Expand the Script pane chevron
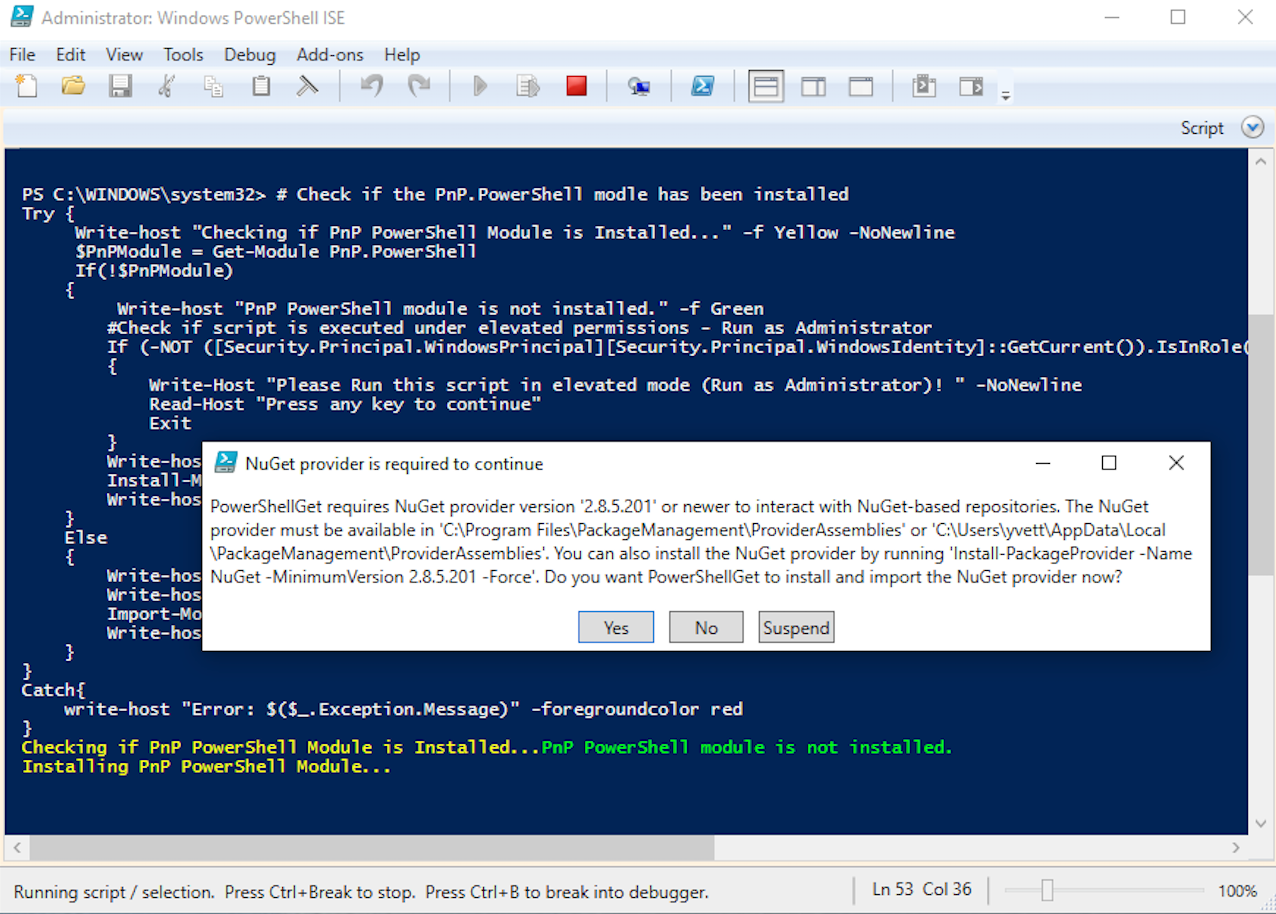This screenshot has width=1276, height=914. [1252, 128]
